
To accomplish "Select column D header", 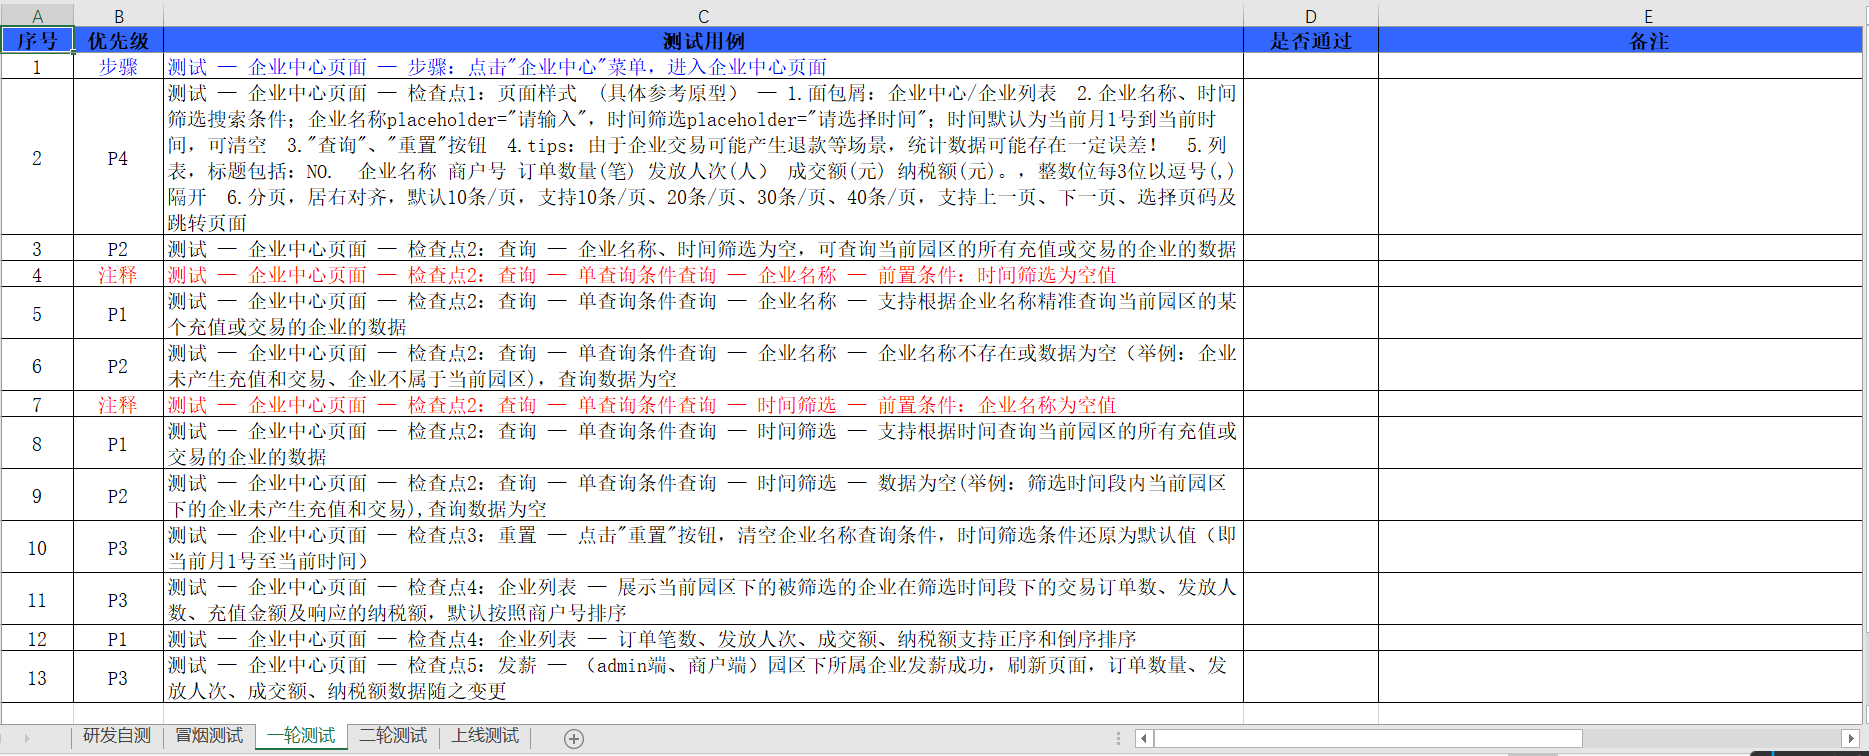I will click(1311, 16).
